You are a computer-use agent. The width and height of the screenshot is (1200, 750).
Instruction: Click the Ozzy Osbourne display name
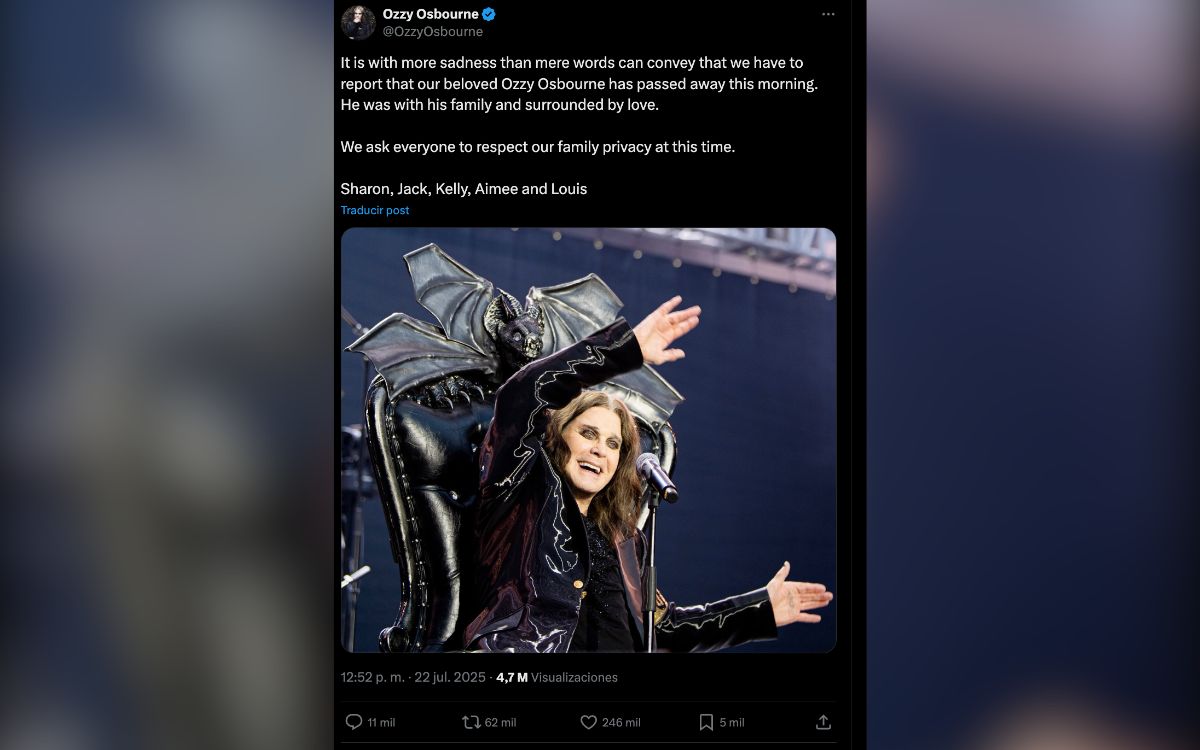tap(430, 14)
